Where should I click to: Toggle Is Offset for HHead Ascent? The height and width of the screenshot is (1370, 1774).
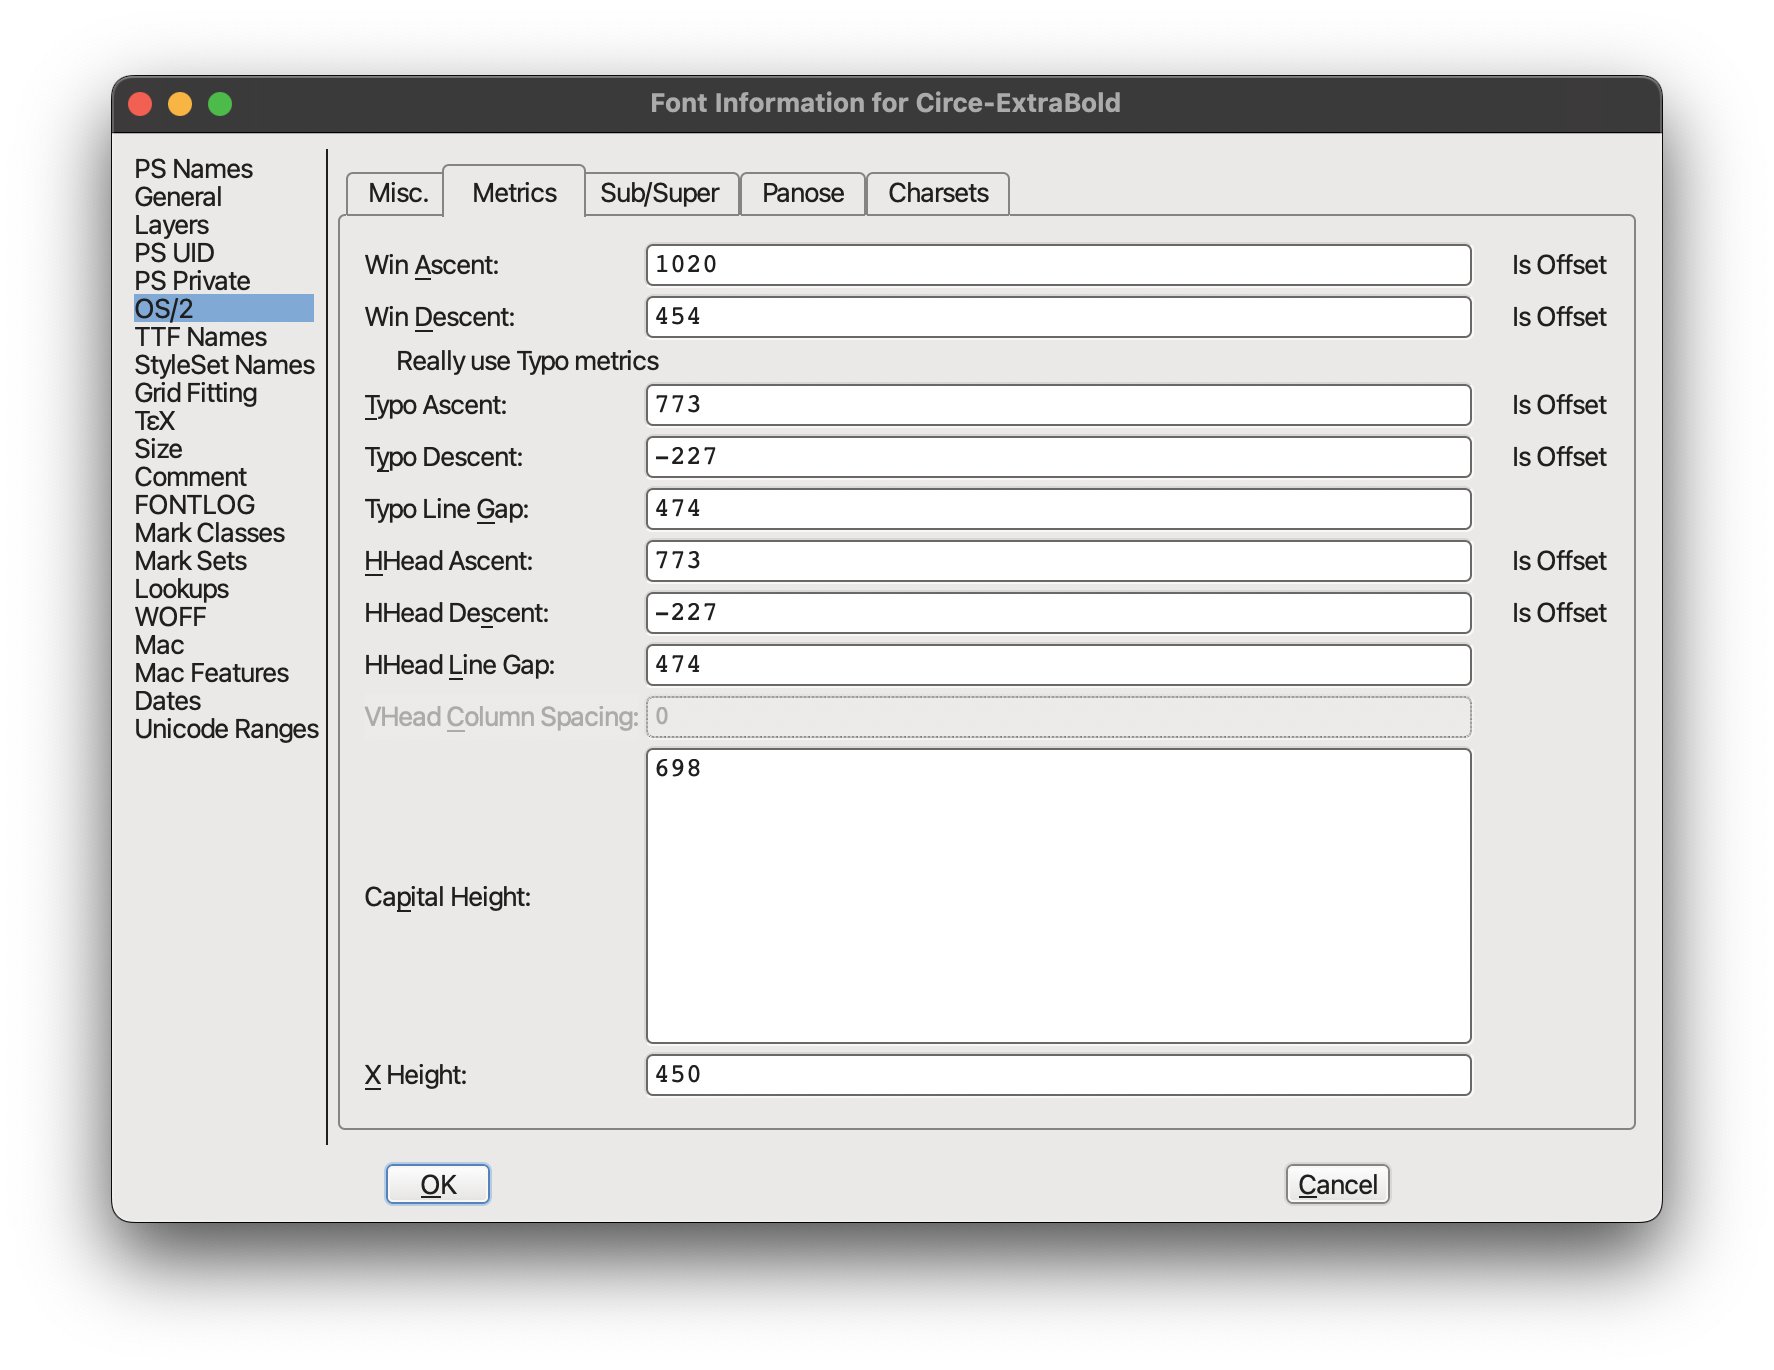pyautogui.click(x=1557, y=561)
